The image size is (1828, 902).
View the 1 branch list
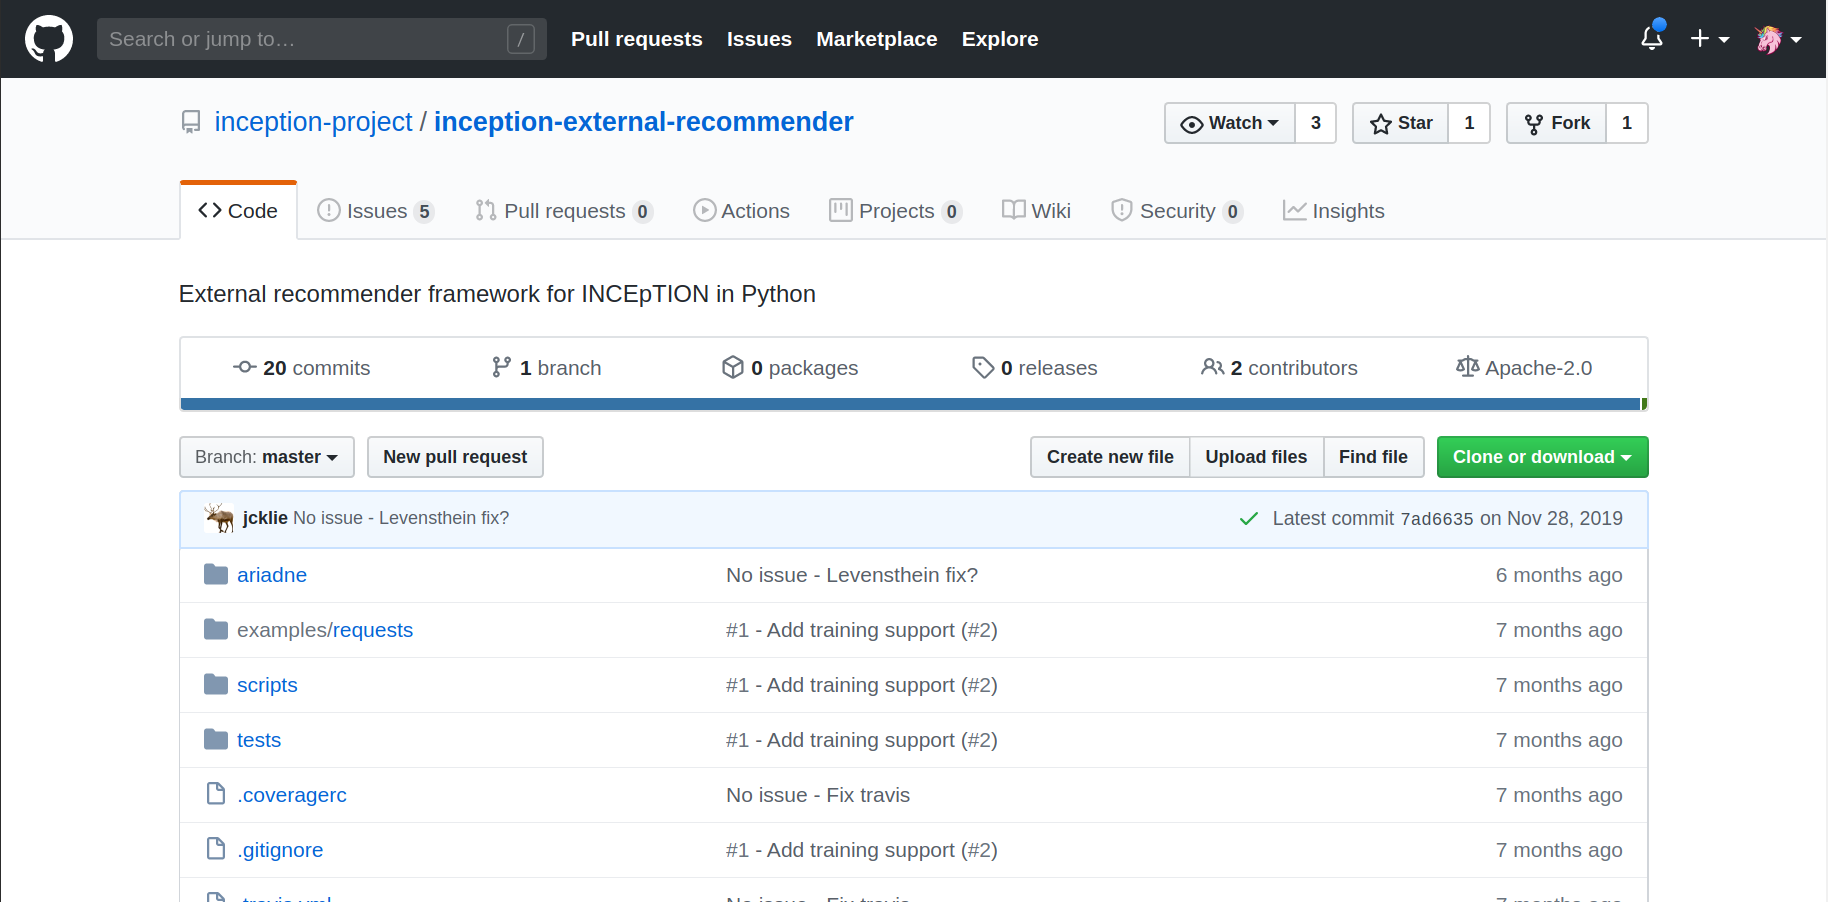tap(547, 368)
